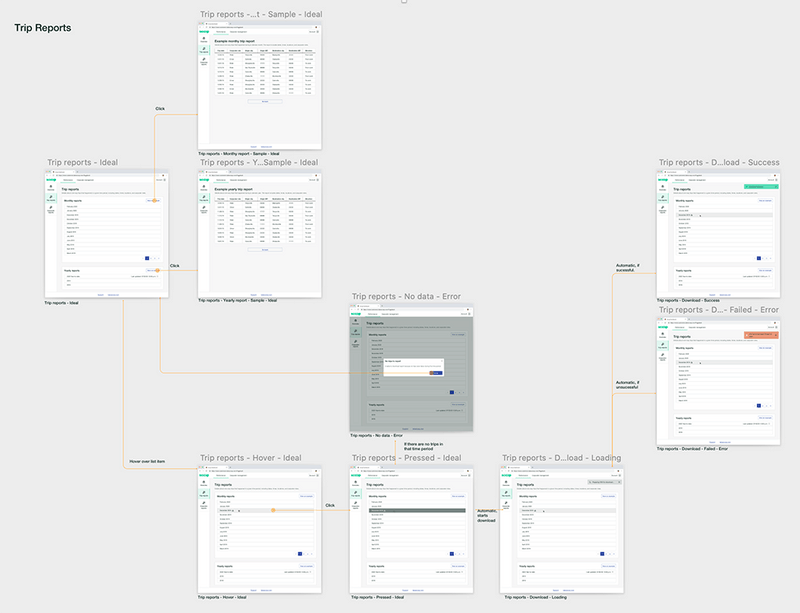Click the Go back button under table in Yearly Sample frame

pyautogui.click(x=265, y=250)
